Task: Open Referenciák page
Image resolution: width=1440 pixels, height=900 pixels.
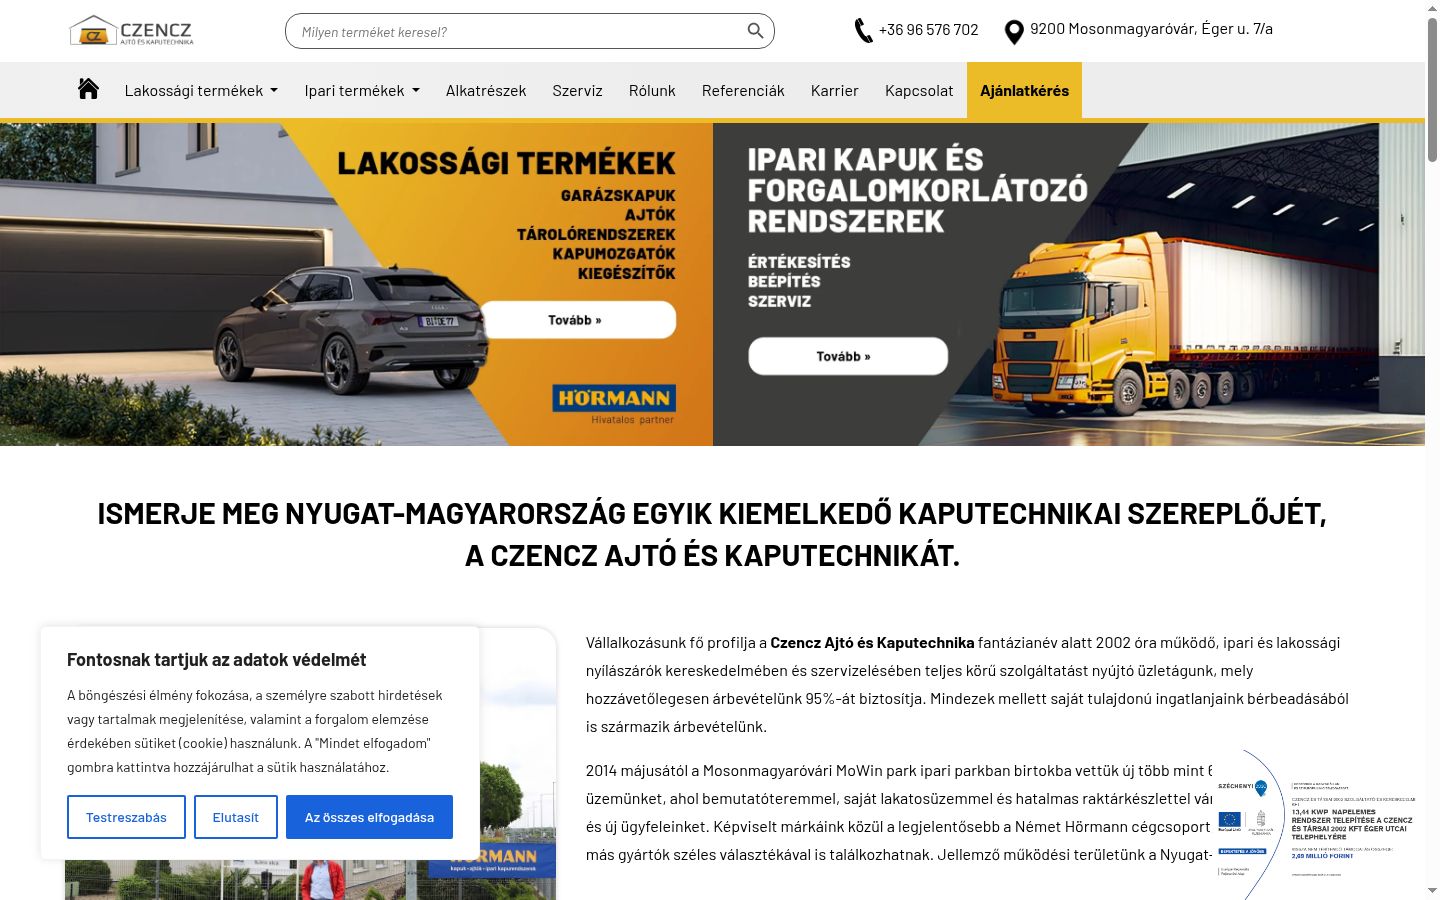Action: point(743,90)
